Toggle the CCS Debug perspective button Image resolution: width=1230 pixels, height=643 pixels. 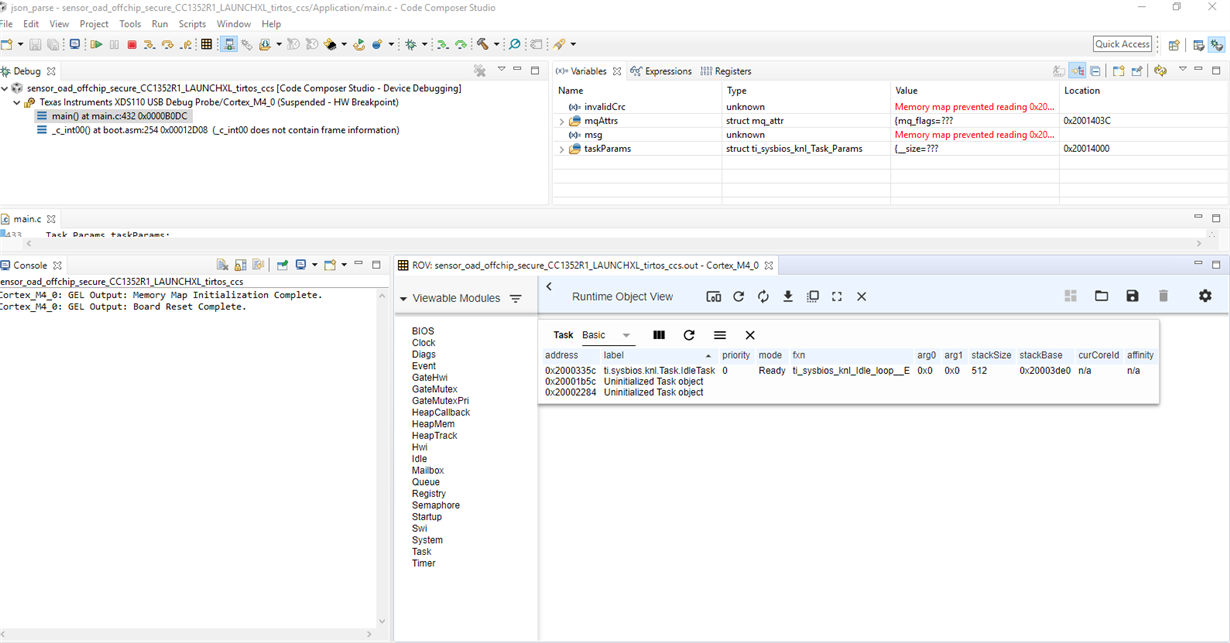click(x=1217, y=44)
